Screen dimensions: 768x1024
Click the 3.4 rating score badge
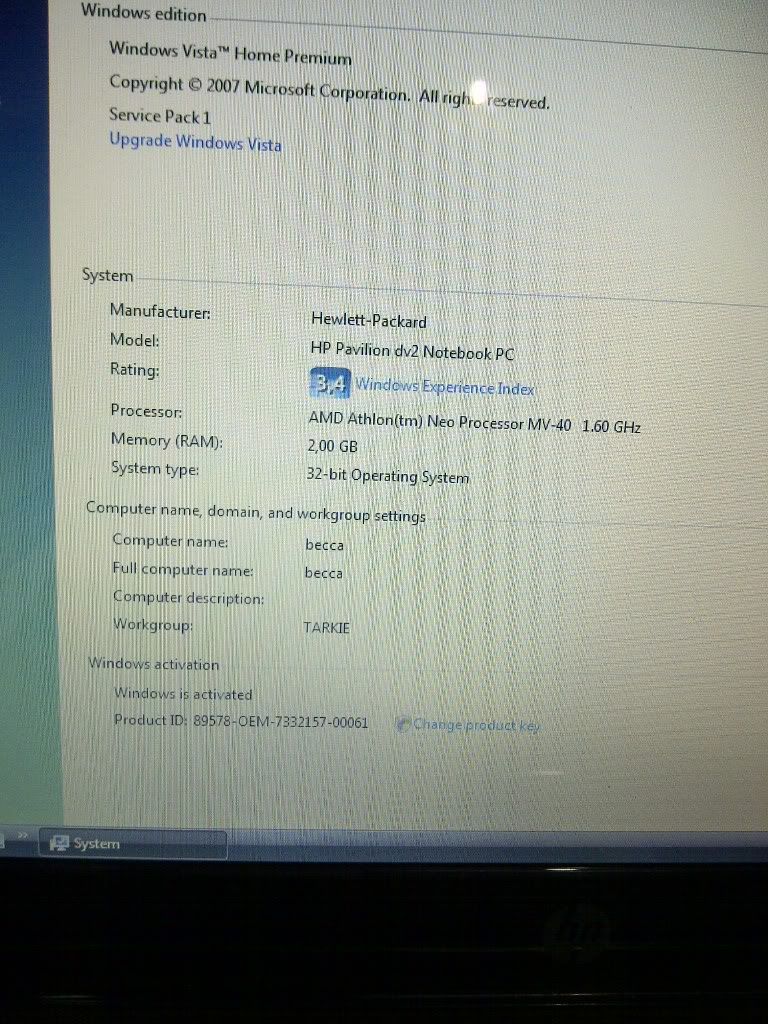(x=330, y=383)
